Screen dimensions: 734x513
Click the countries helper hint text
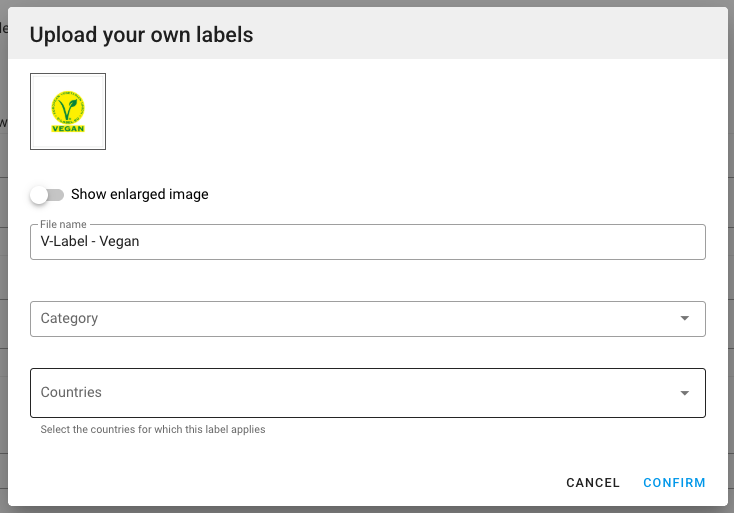(153, 429)
